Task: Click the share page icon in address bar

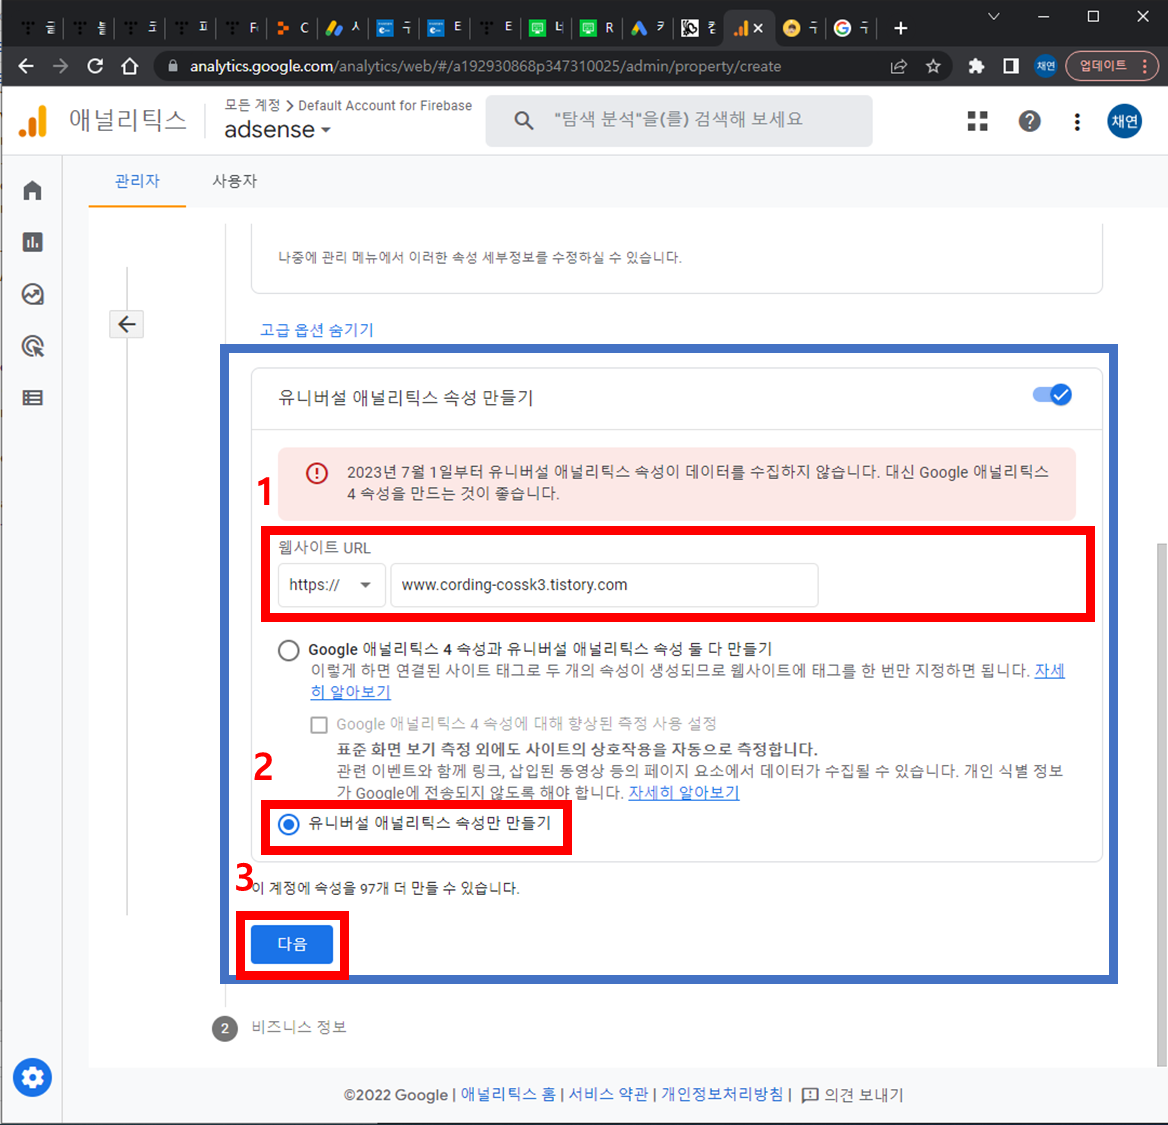Action: [898, 66]
